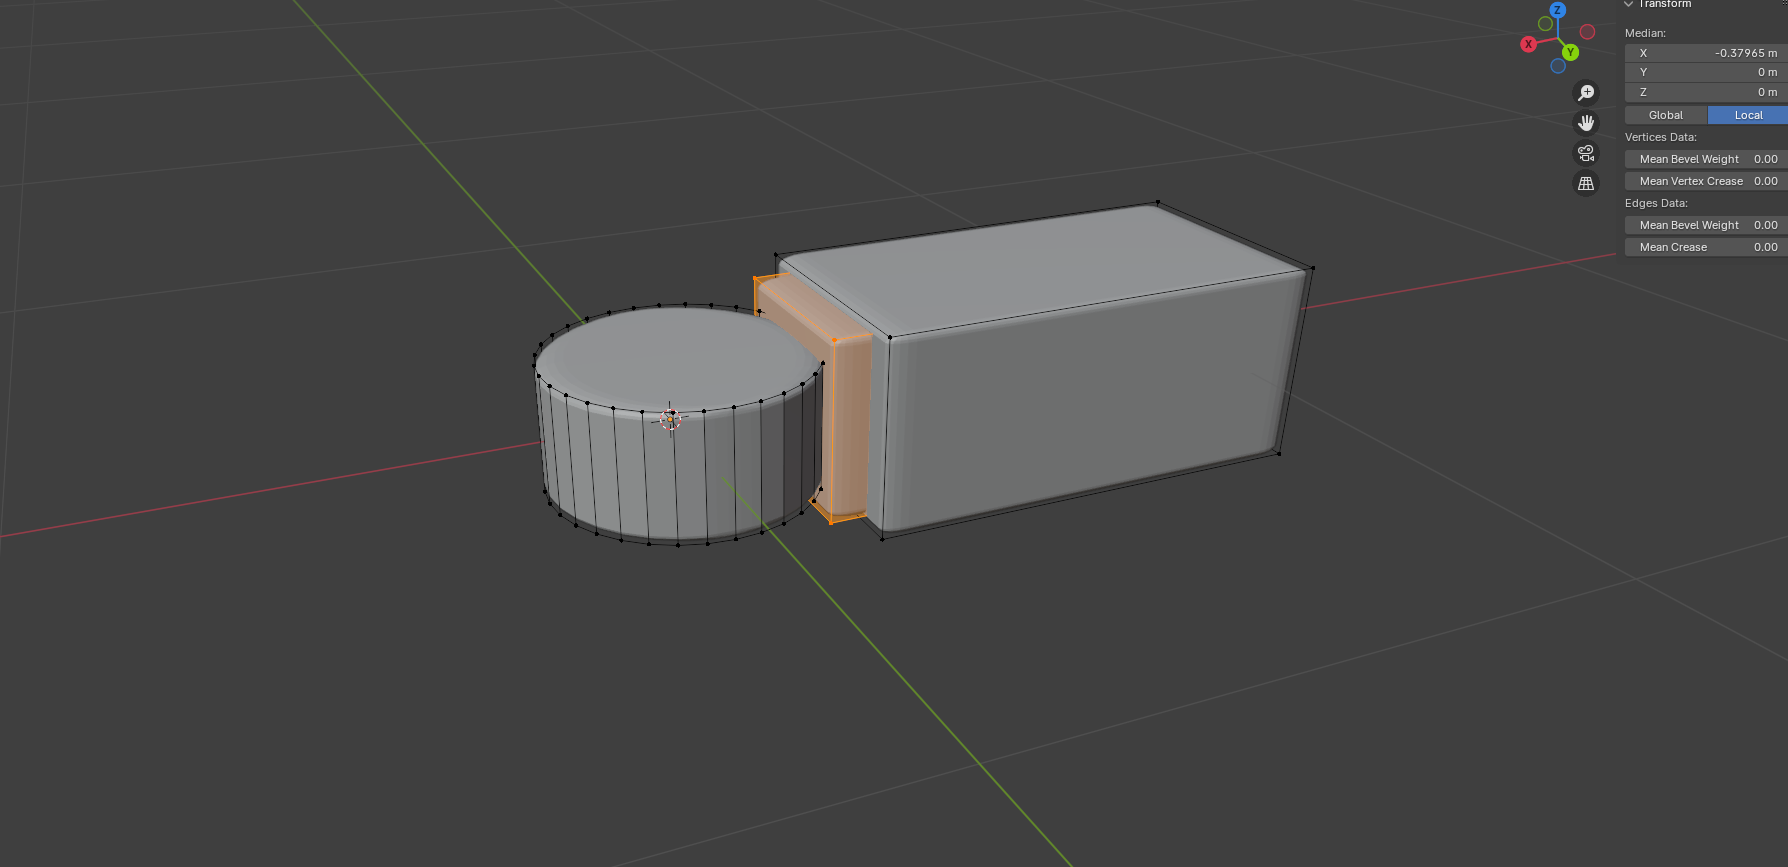
Task: Click the 3D cursor on the cylinder
Action: pos(670,420)
